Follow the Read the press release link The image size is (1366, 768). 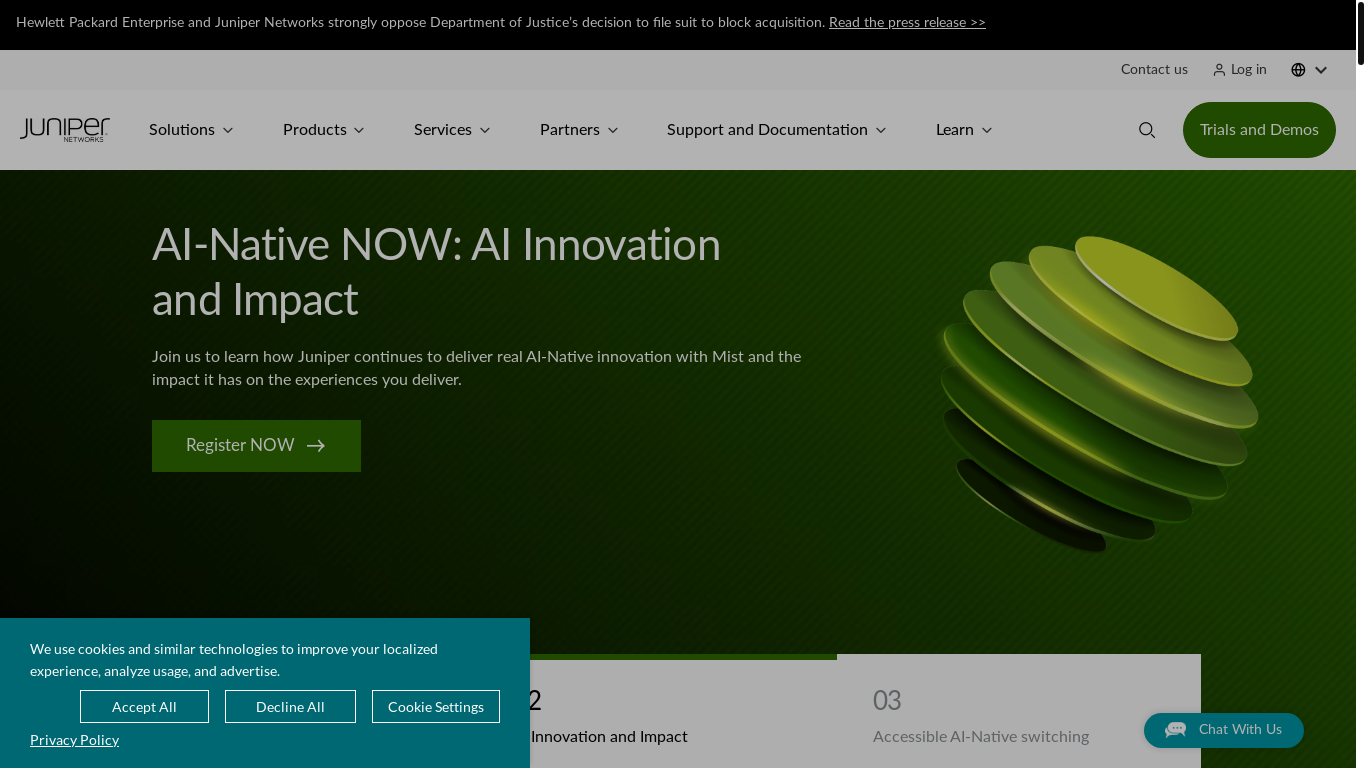tap(907, 22)
